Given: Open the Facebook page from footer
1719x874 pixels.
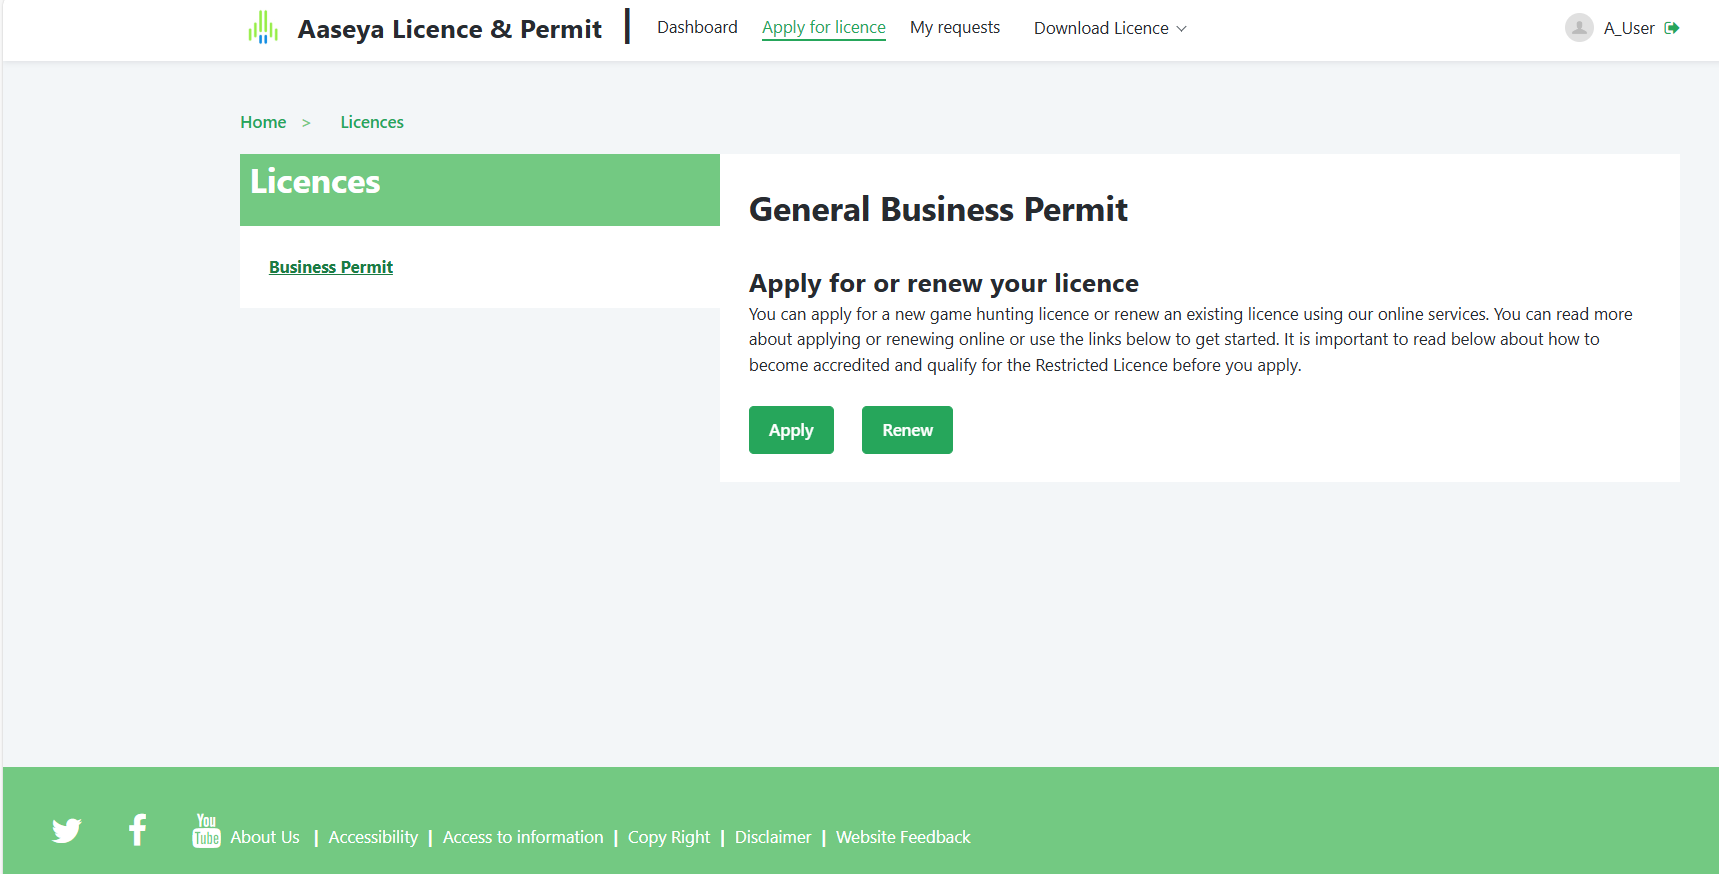Looking at the screenshot, I should point(138,830).
